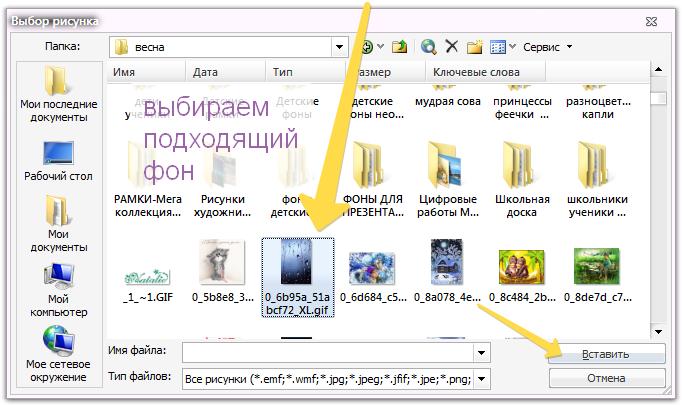Click the file list scrollbar down arrow
The height and width of the screenshot is (405, 682).
point(659,332)
